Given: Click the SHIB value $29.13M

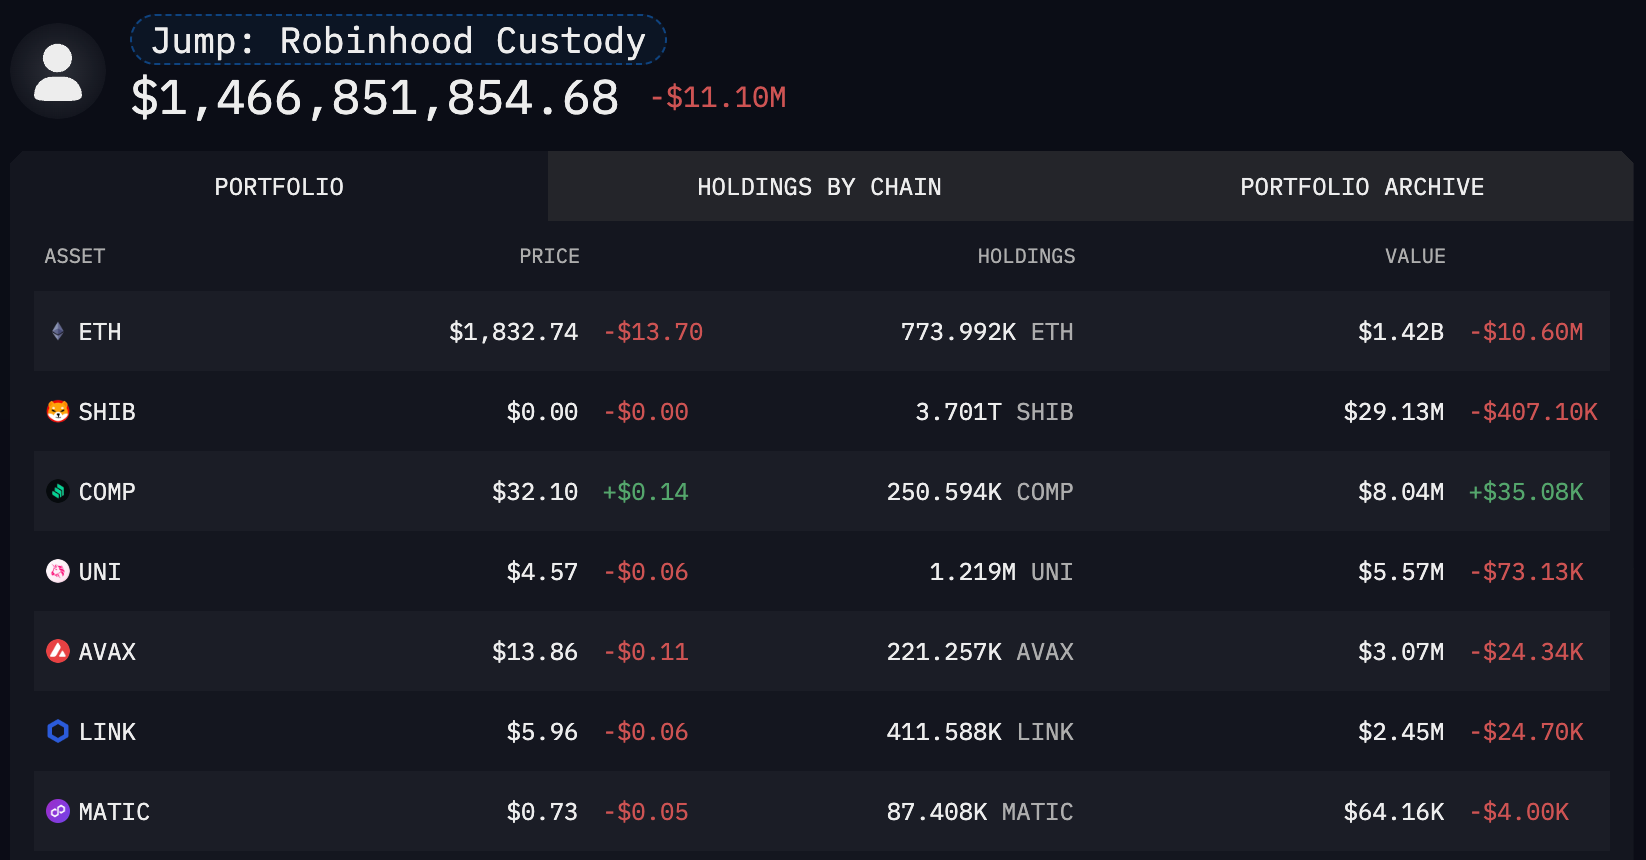Looking at the screenshot, I should 1393,412.
